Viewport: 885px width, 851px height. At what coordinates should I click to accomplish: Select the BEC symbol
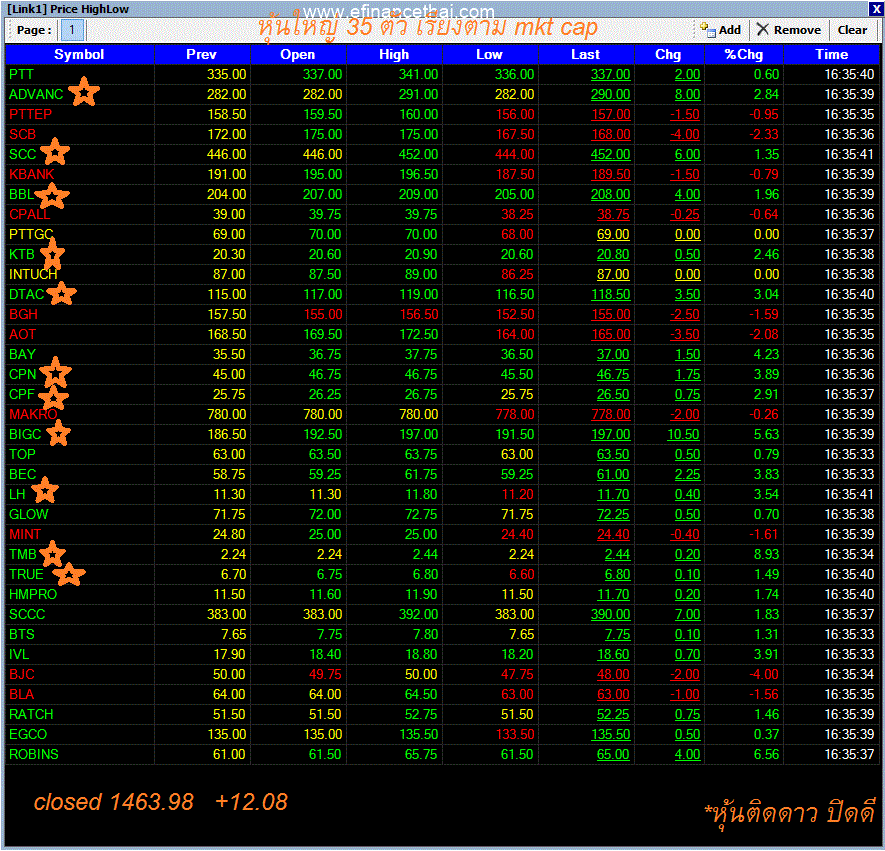23,475
